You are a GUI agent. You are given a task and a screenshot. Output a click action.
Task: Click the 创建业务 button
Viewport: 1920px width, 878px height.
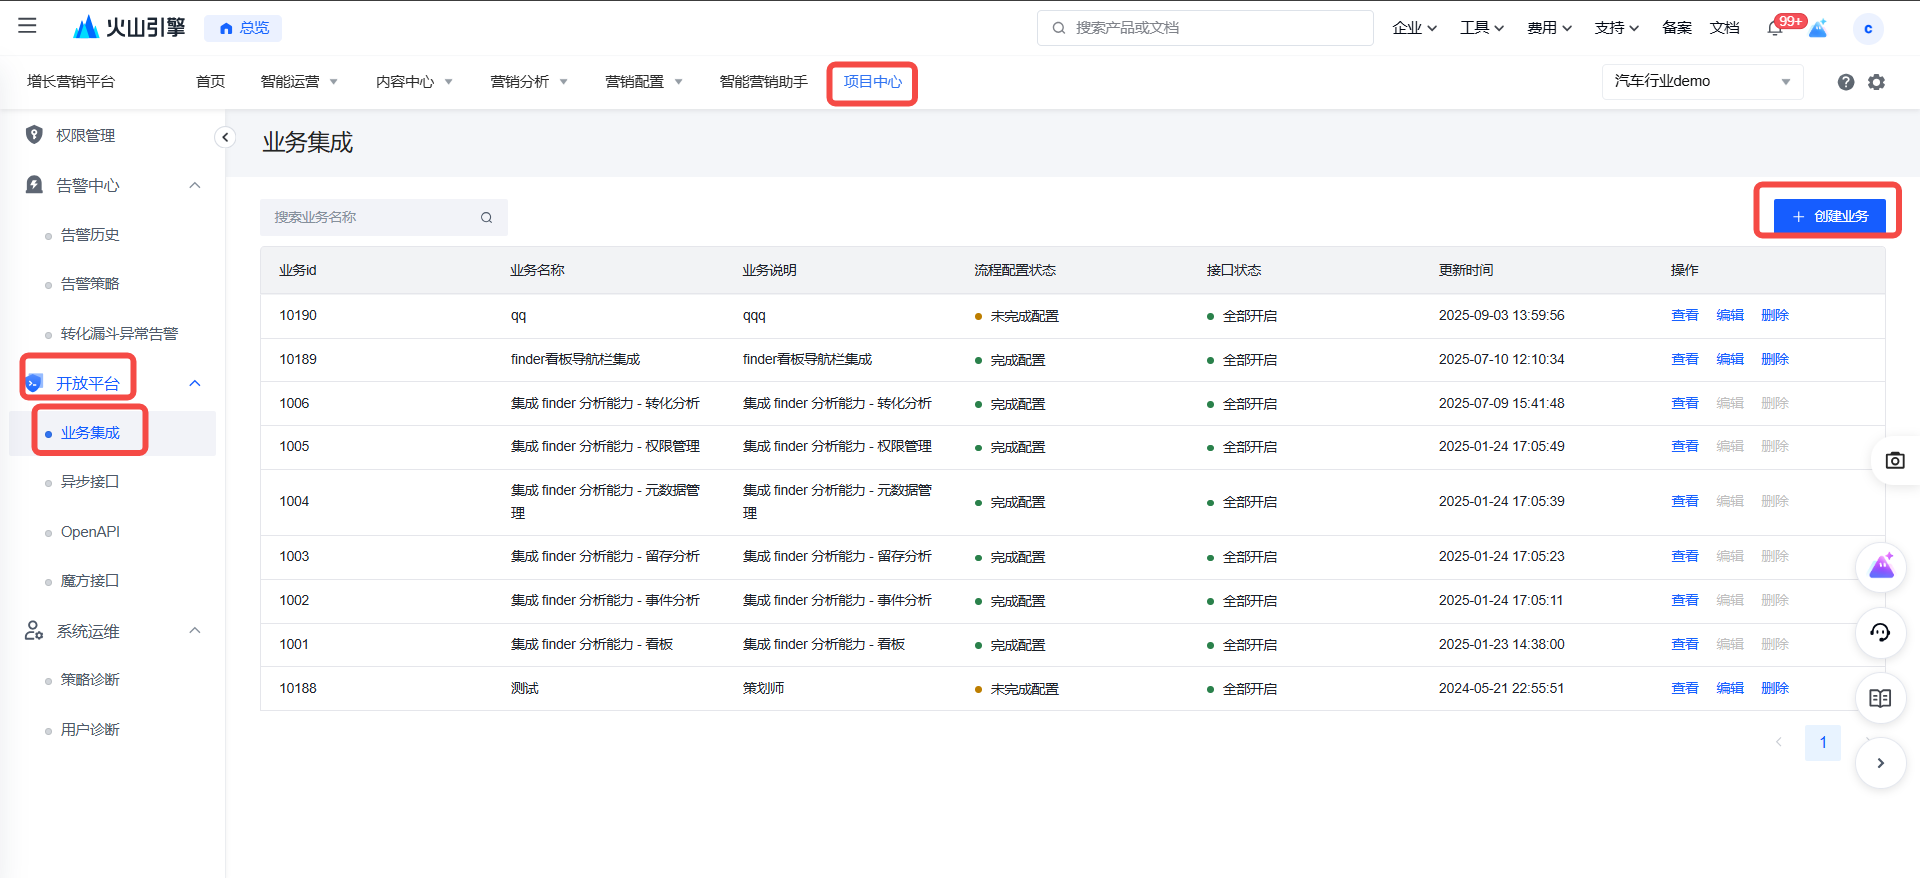tap(1829, 216)
